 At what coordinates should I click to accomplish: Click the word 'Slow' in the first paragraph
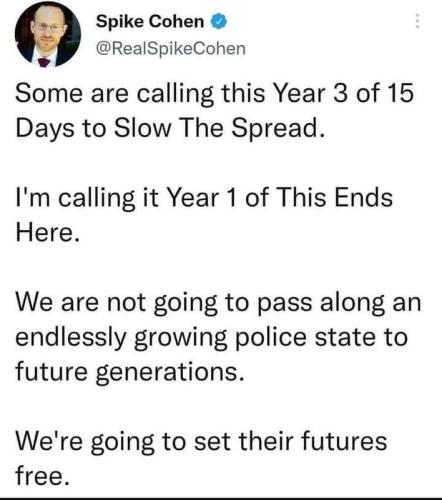(x=142, y=128)
